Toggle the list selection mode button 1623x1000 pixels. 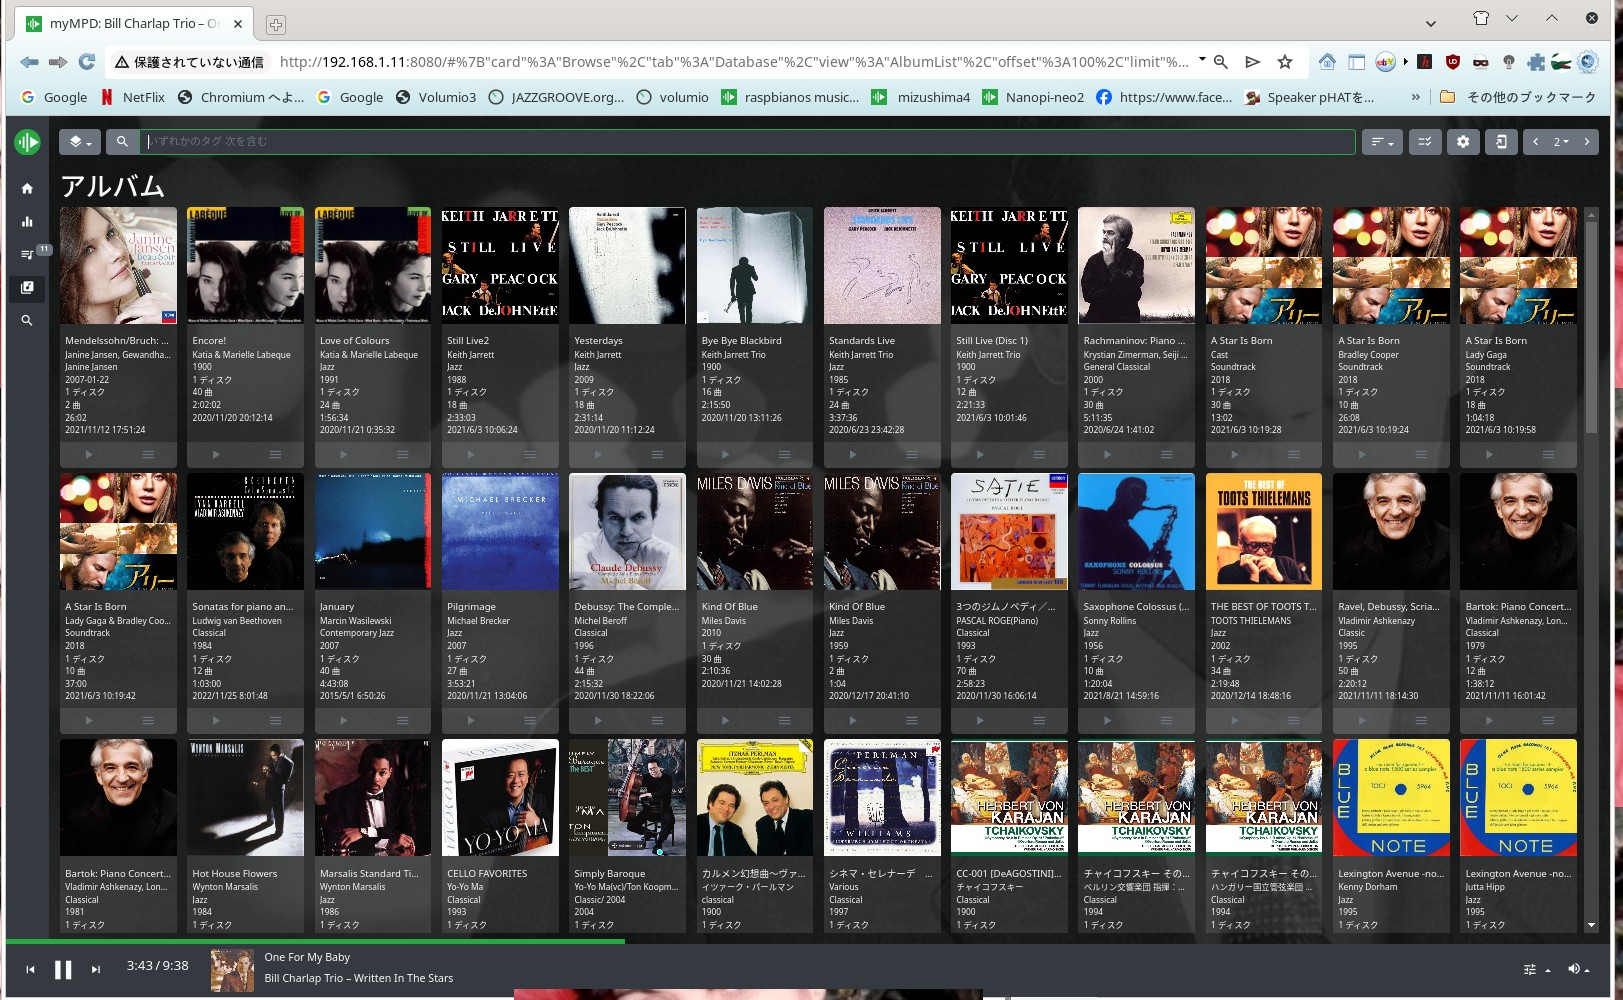(x=1424, y=142)
